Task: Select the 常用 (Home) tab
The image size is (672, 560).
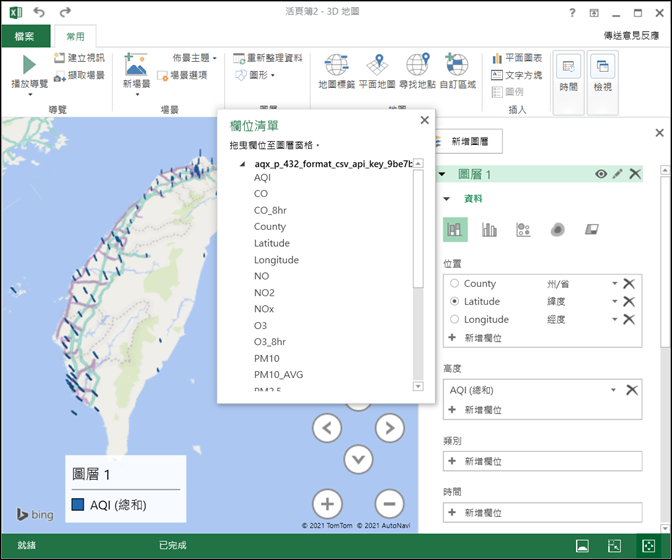Action: pos(75,36)
